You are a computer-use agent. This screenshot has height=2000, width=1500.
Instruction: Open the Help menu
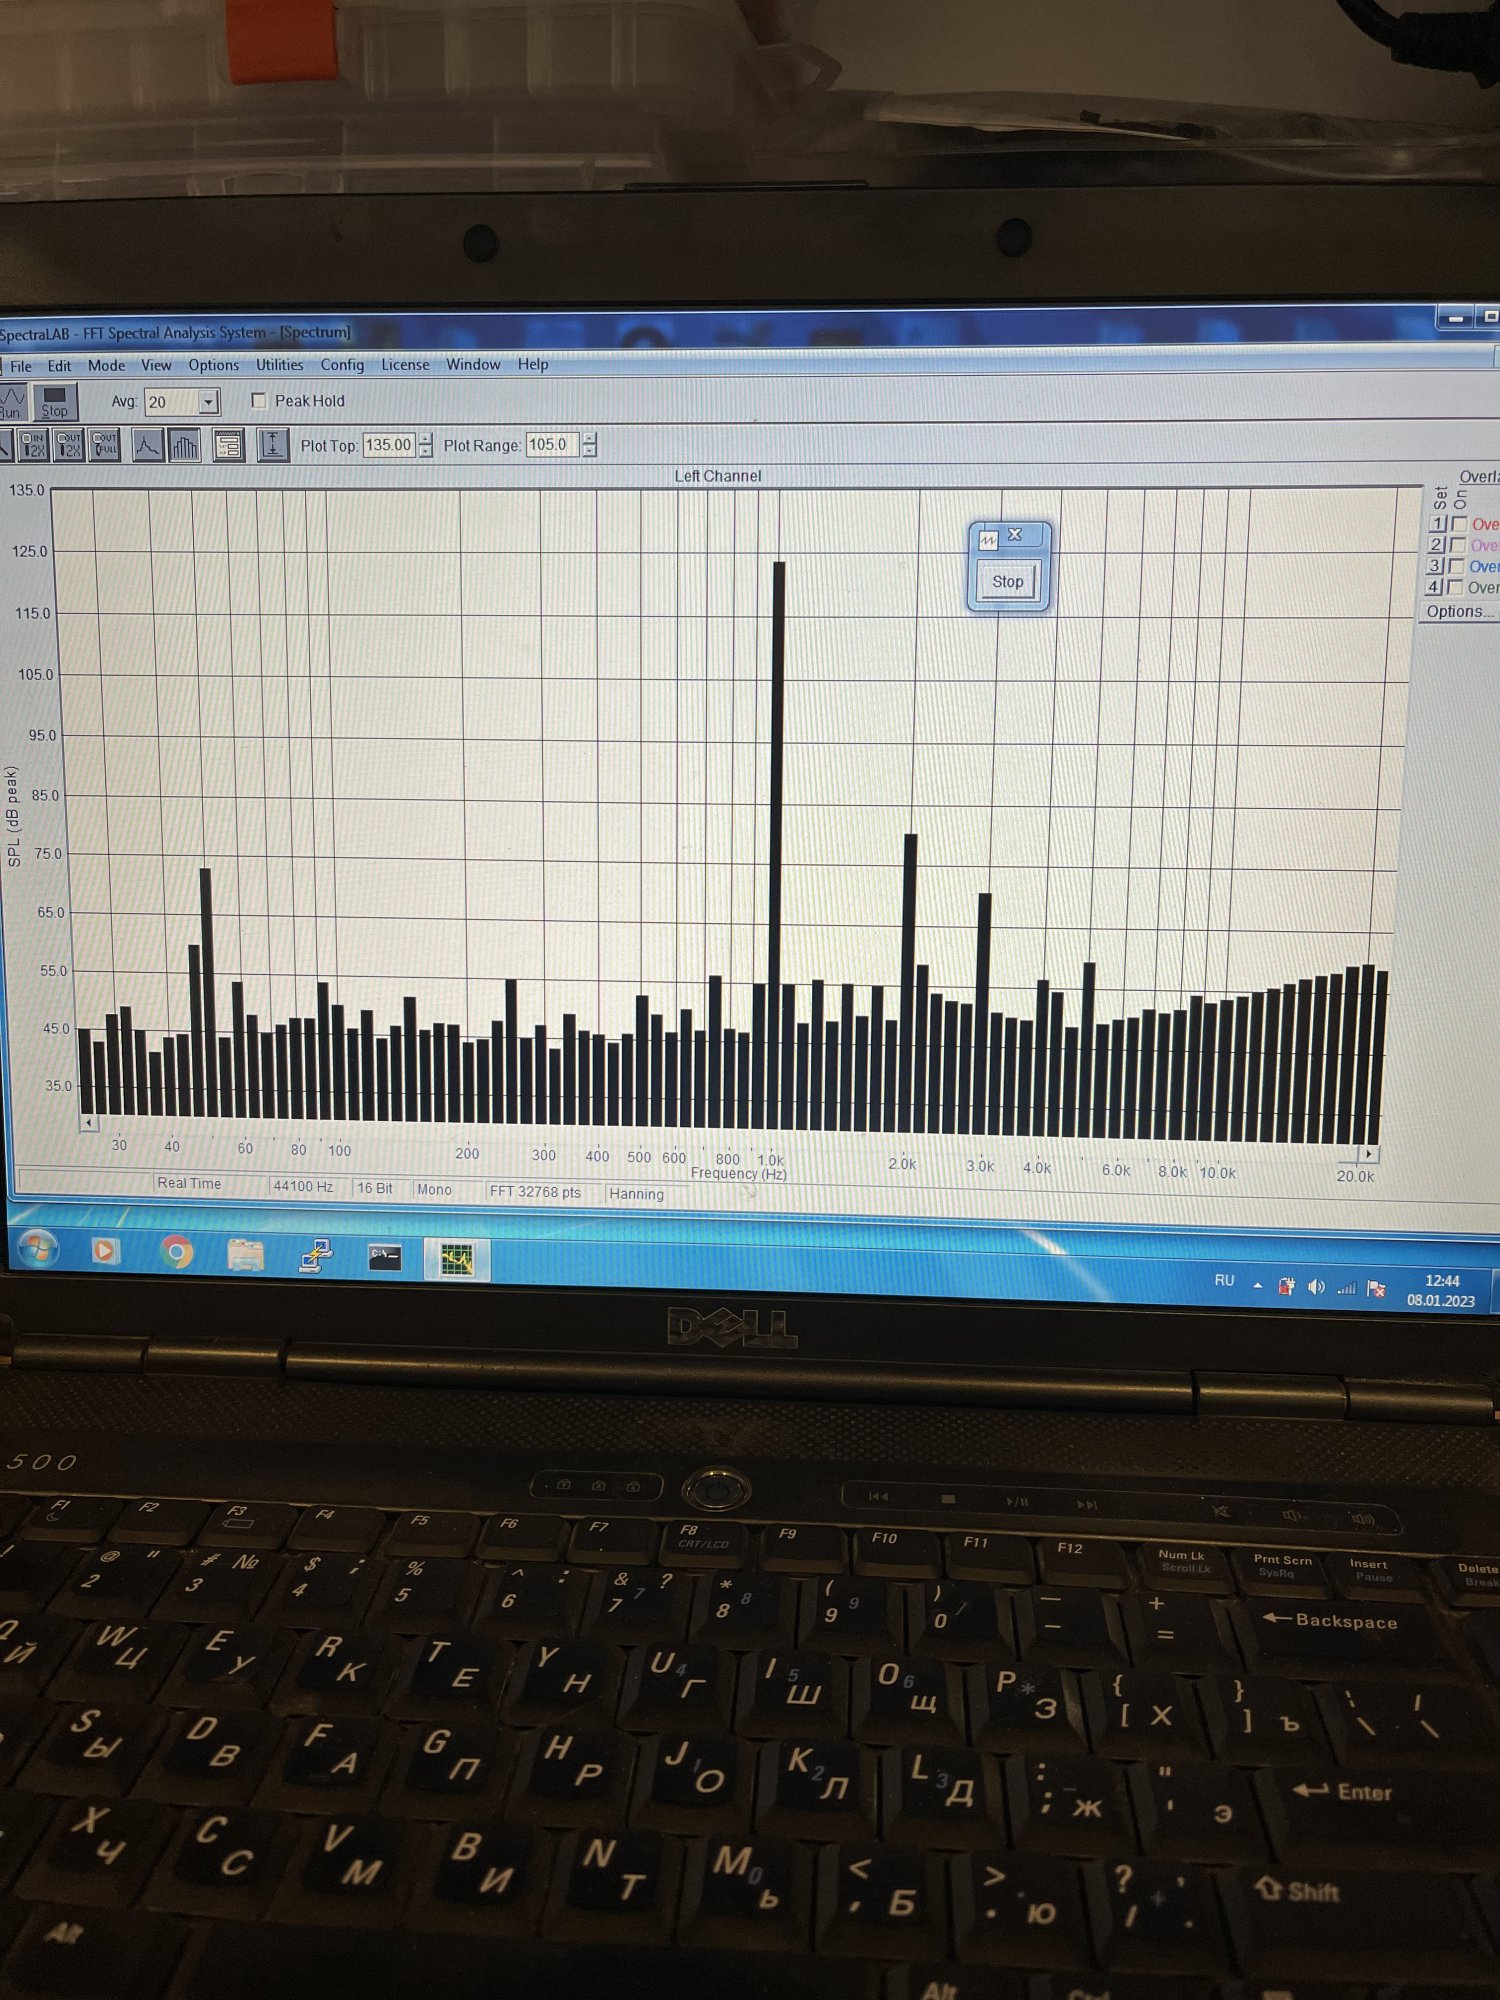533,364
